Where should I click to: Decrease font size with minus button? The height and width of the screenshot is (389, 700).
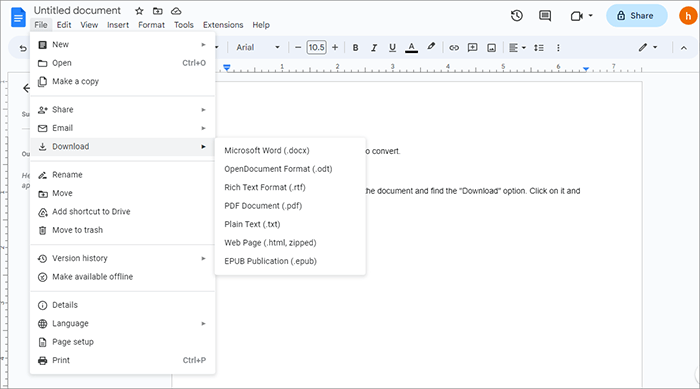(298, 47)
